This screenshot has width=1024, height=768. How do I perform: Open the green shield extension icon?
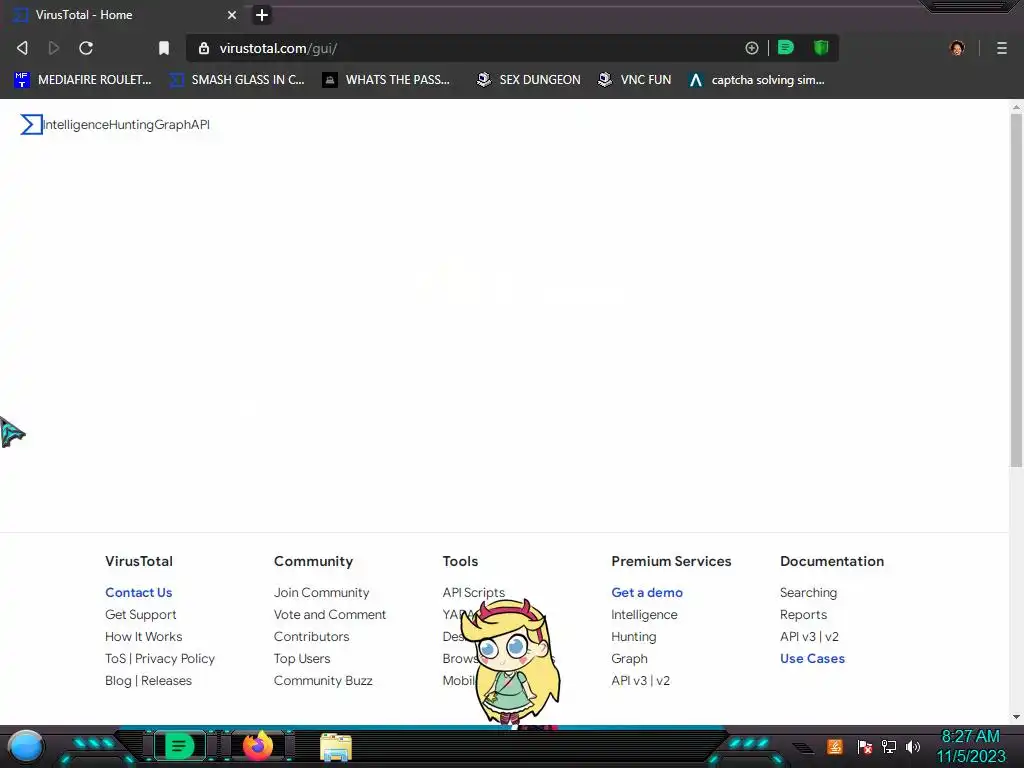coord(821,47)
